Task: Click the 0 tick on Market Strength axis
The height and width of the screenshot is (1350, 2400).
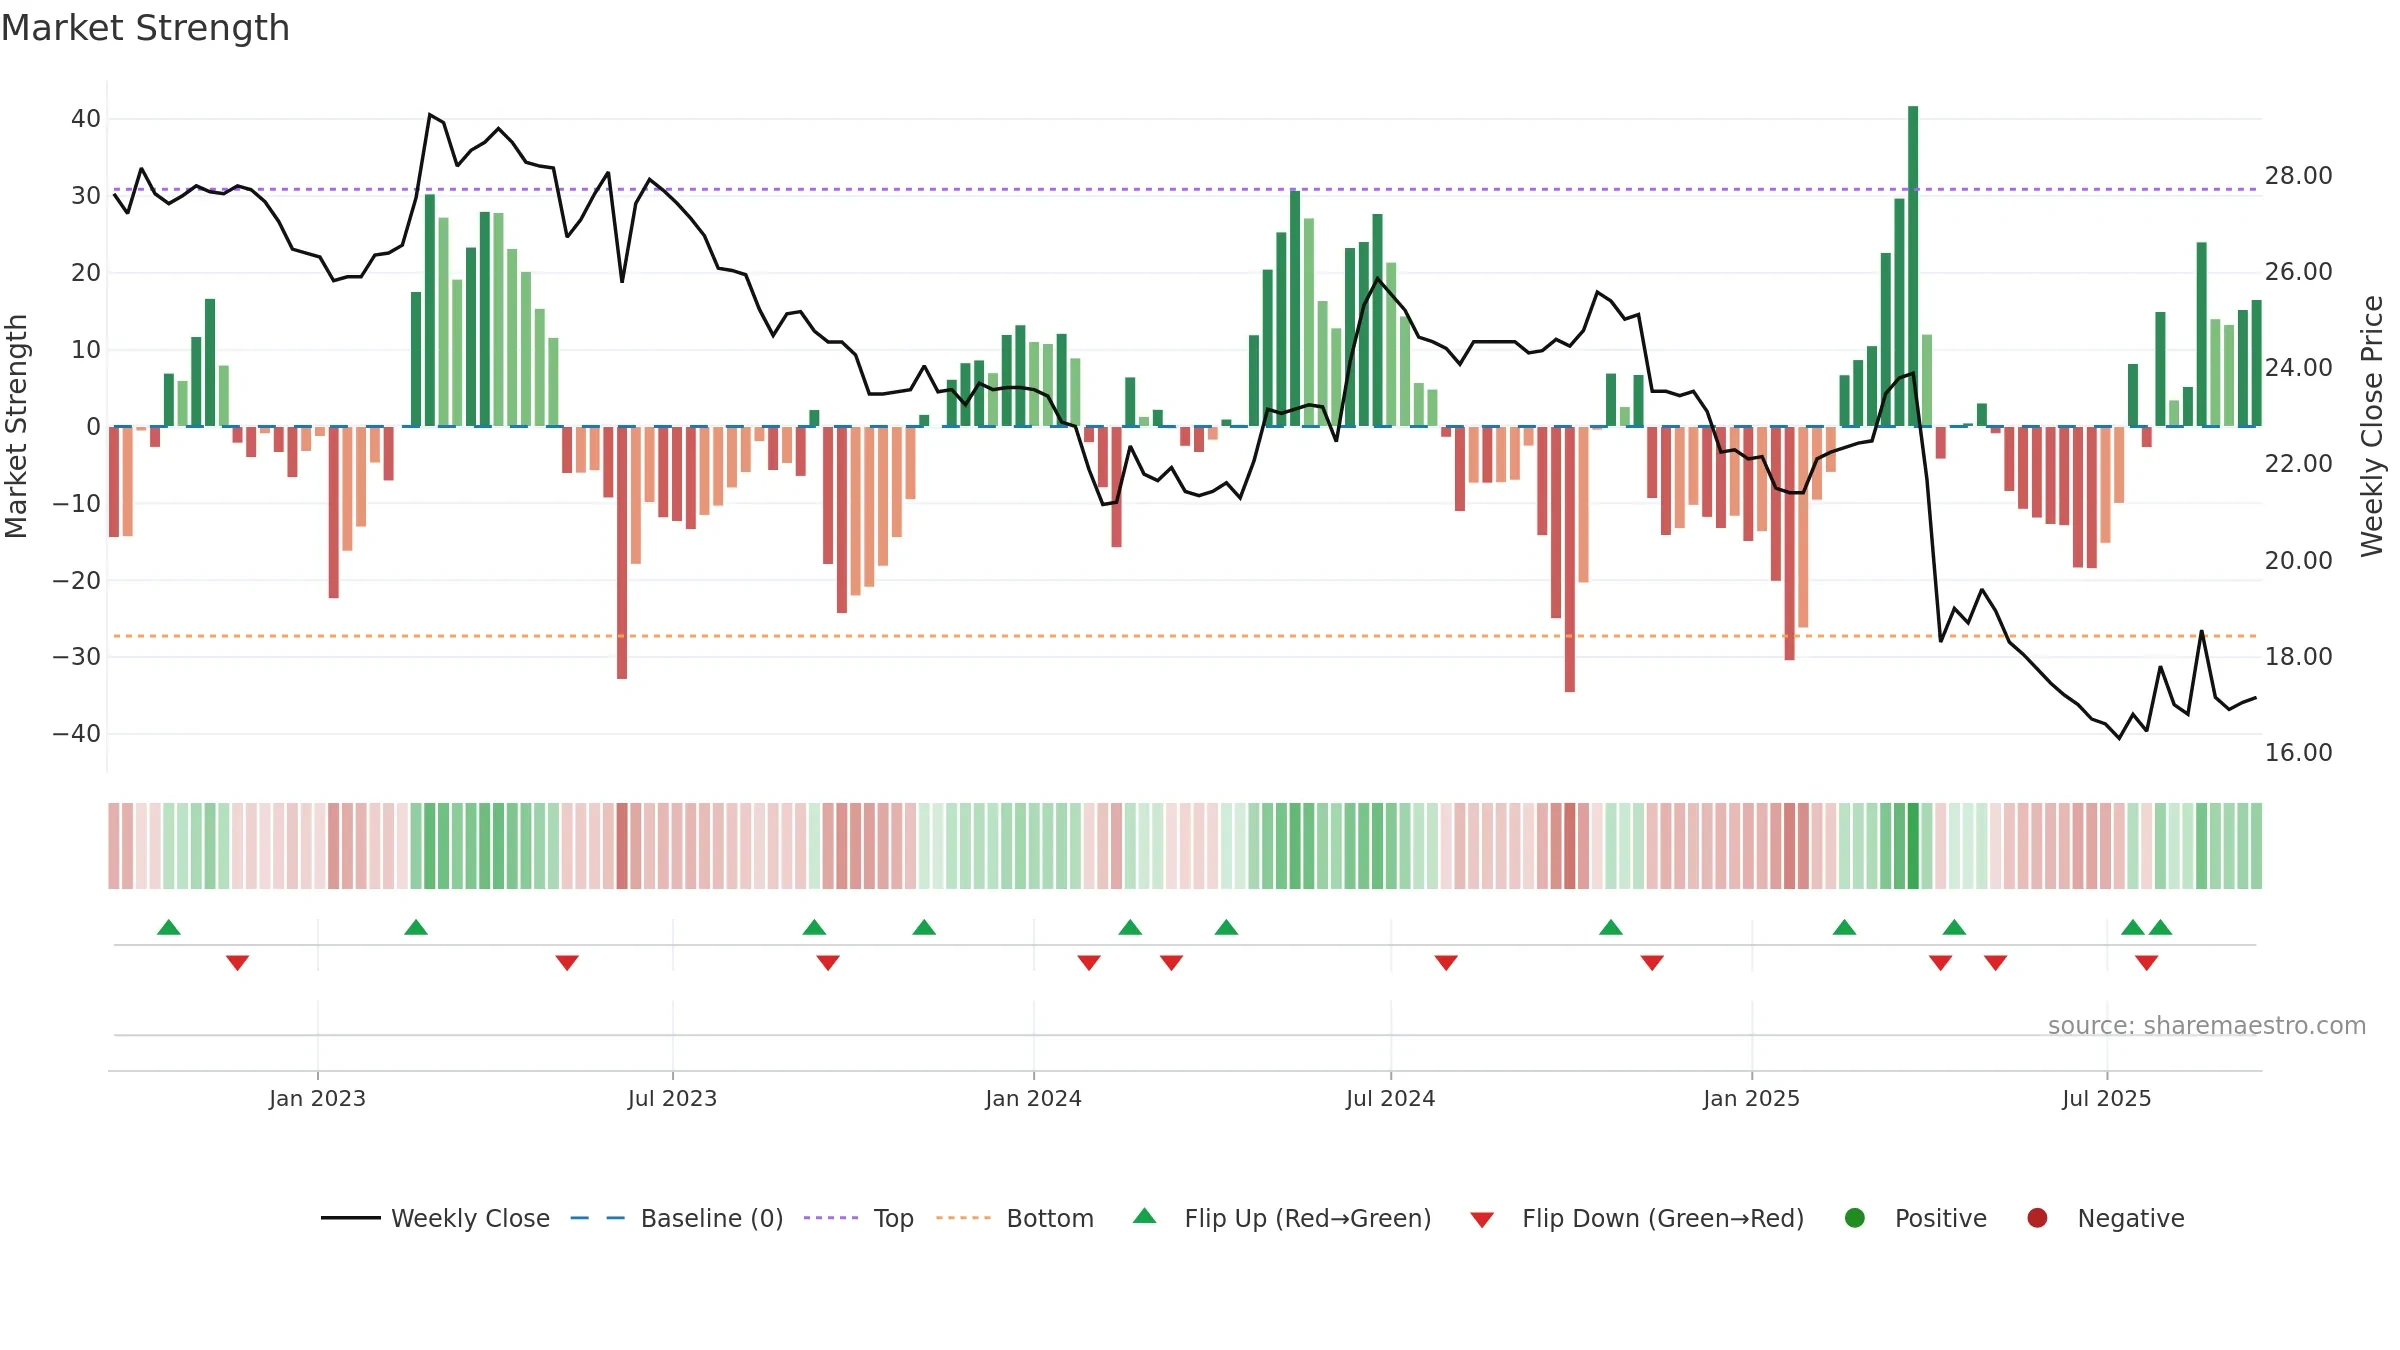Action: 93,427
